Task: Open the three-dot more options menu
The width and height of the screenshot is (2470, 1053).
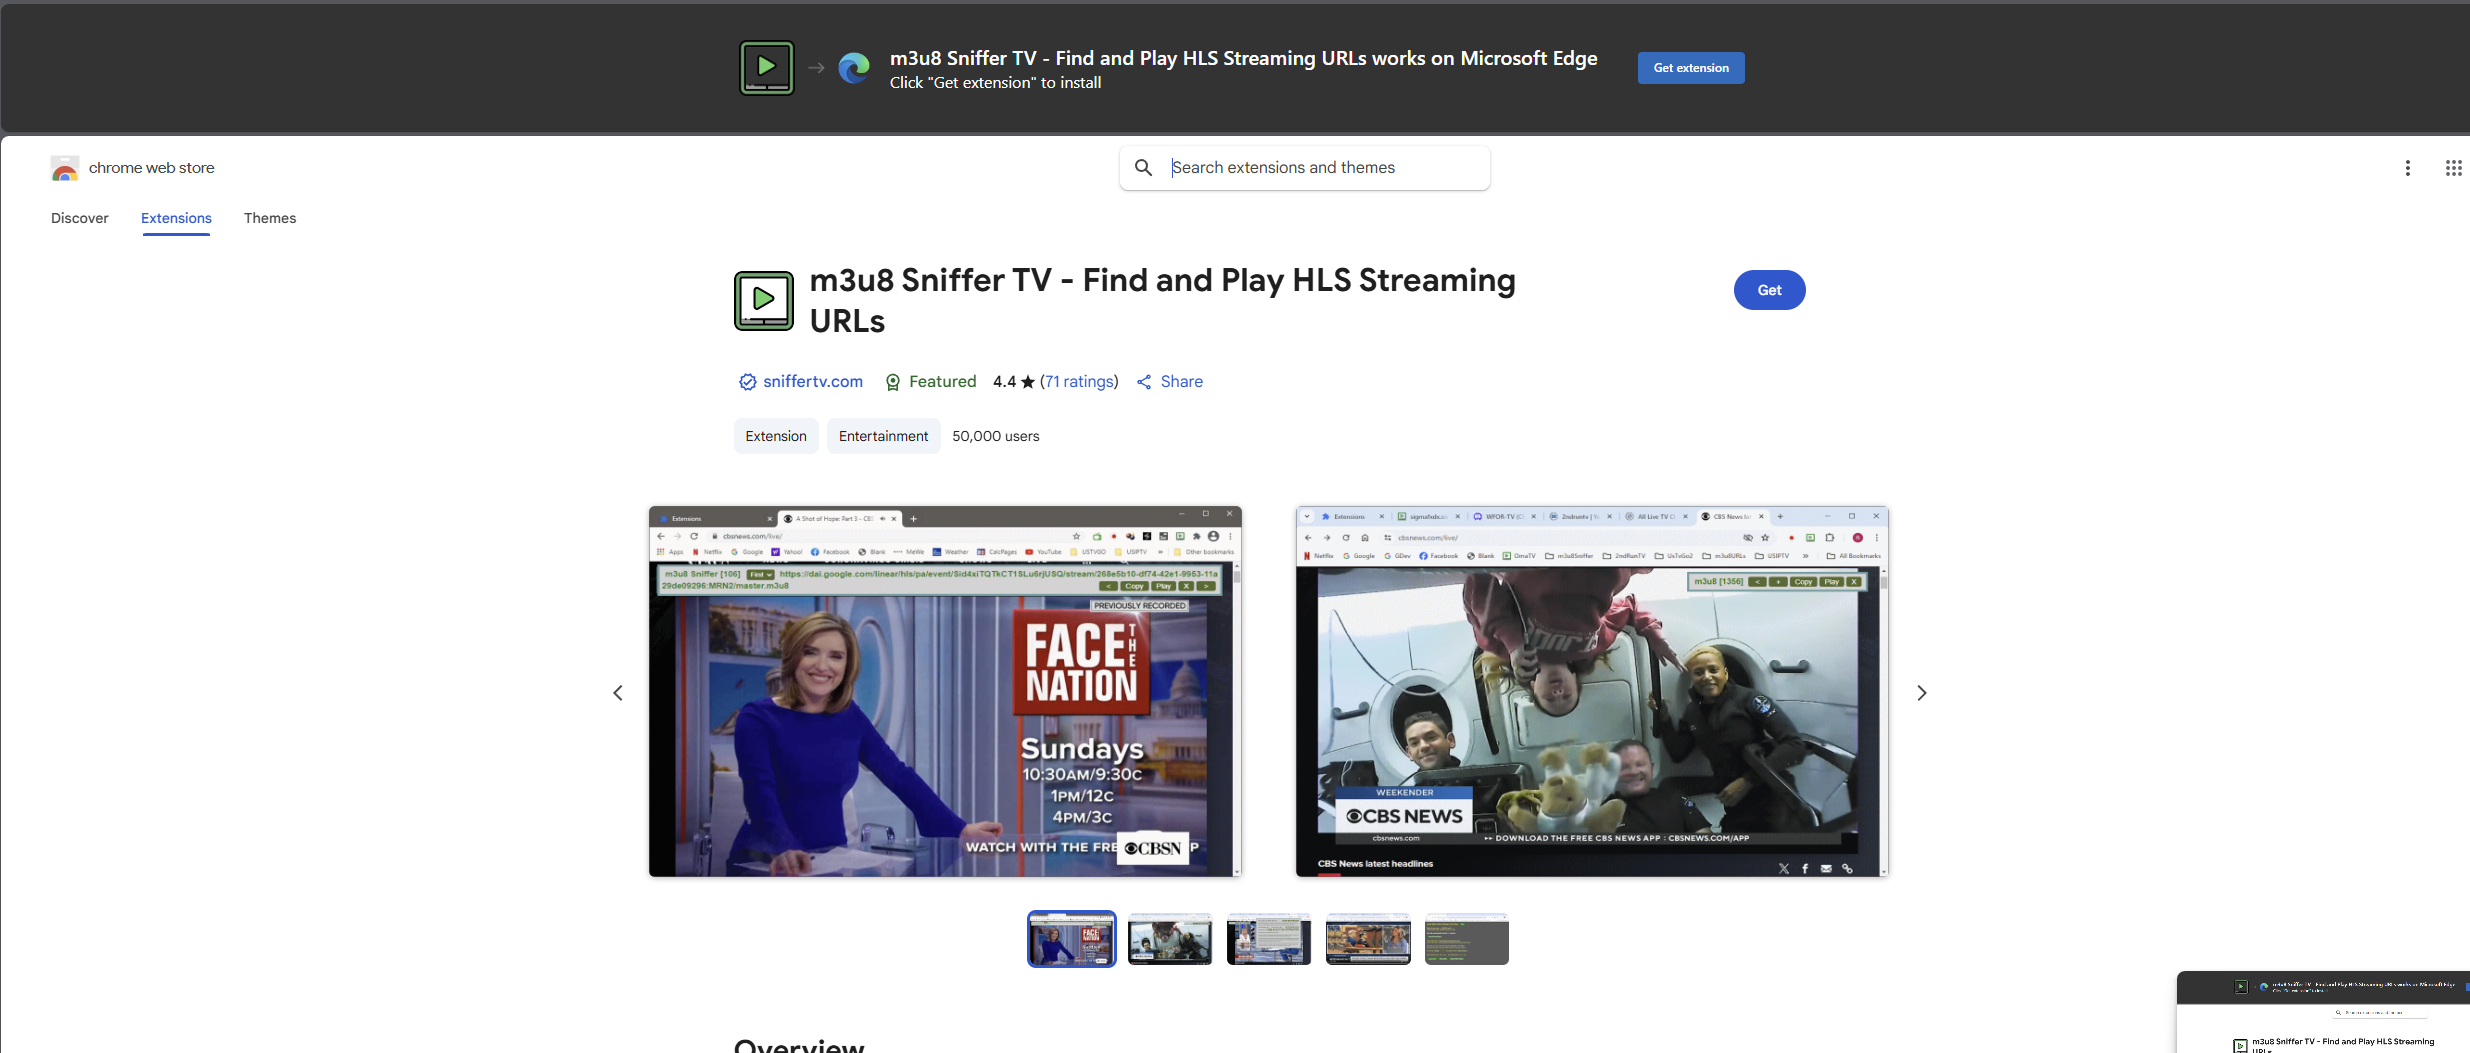Action: (2407, 168)
